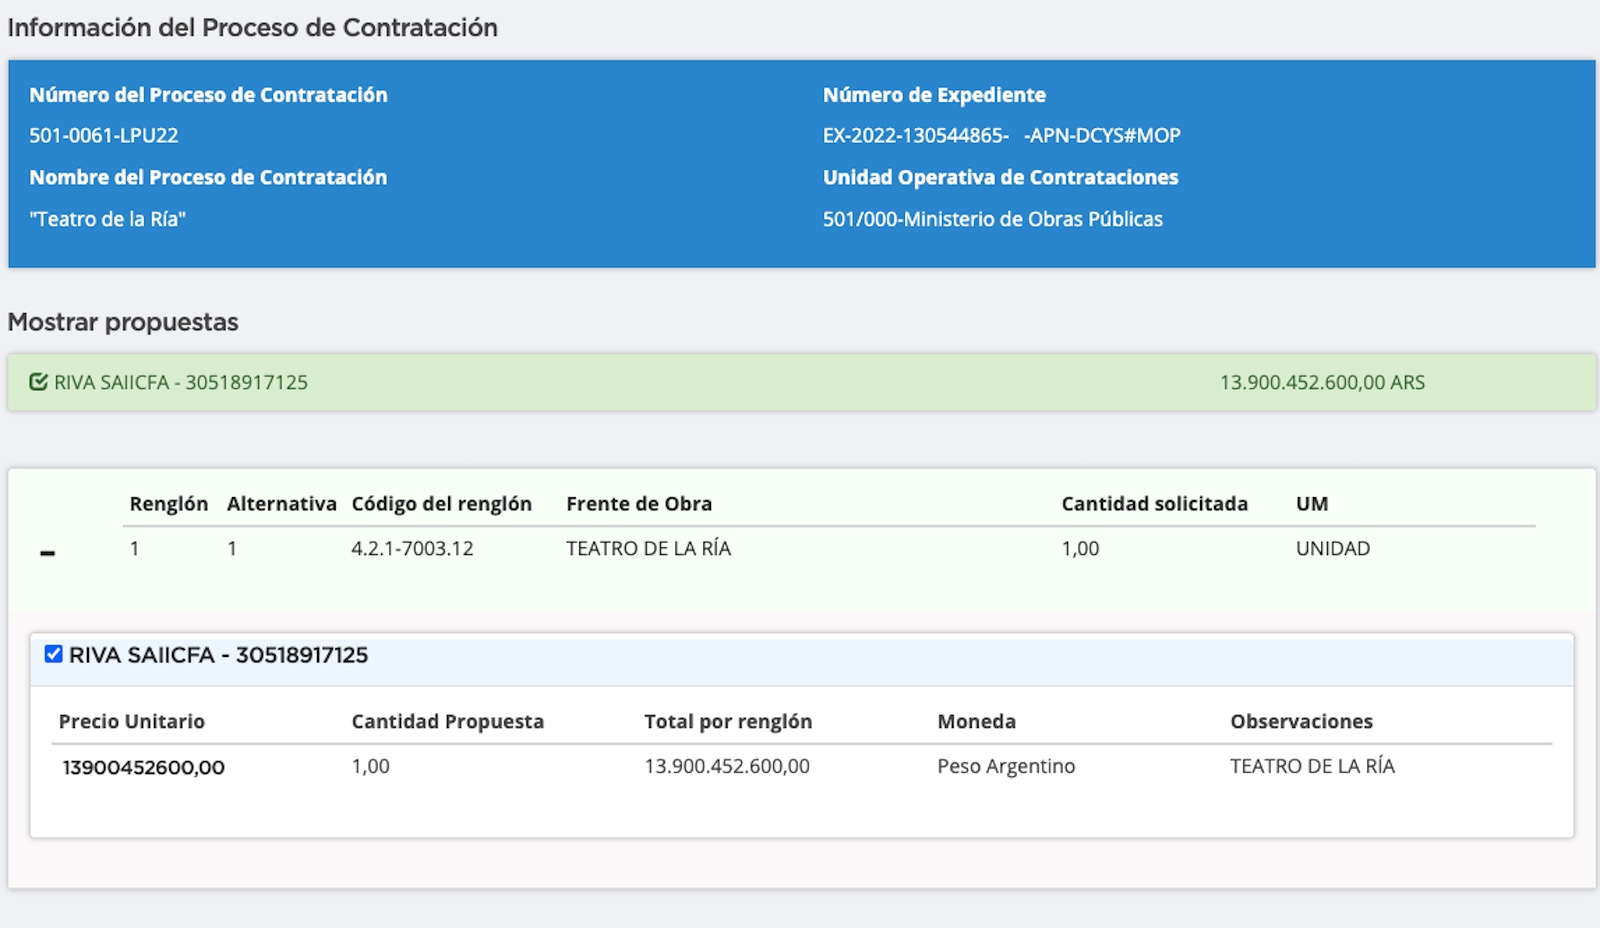Click the Total por renglón header

pyautogui.click(x=727, y=721)
